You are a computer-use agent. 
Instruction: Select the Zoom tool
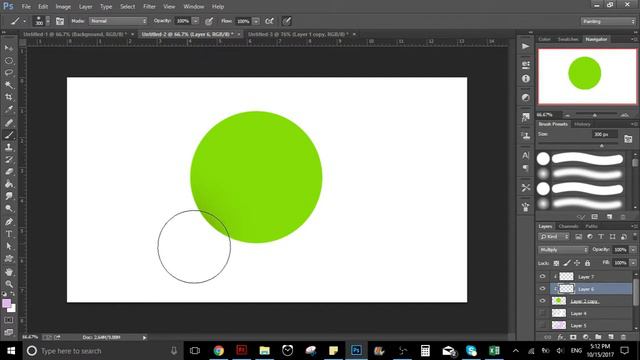[9, 284]
